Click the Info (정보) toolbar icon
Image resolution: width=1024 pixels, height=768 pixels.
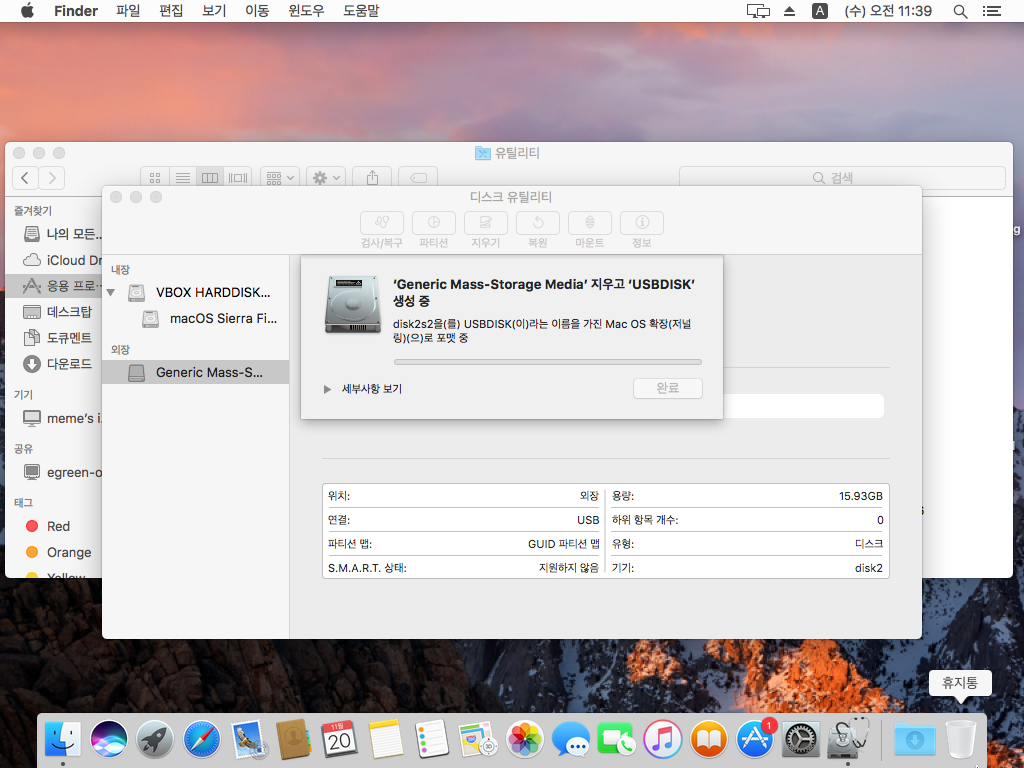[x=642, y=223]
